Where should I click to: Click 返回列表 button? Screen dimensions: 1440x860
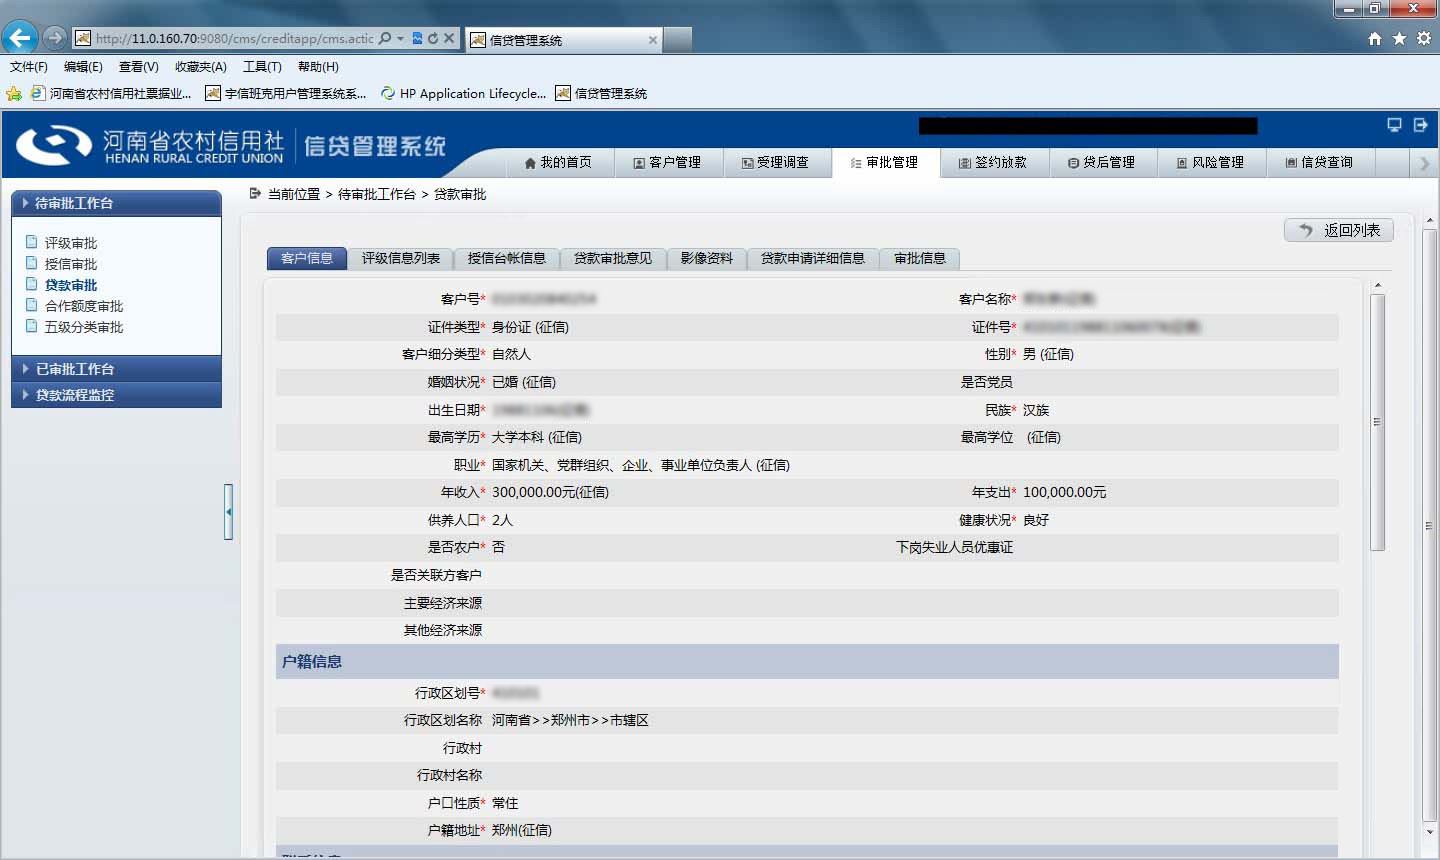point(1339,230)
